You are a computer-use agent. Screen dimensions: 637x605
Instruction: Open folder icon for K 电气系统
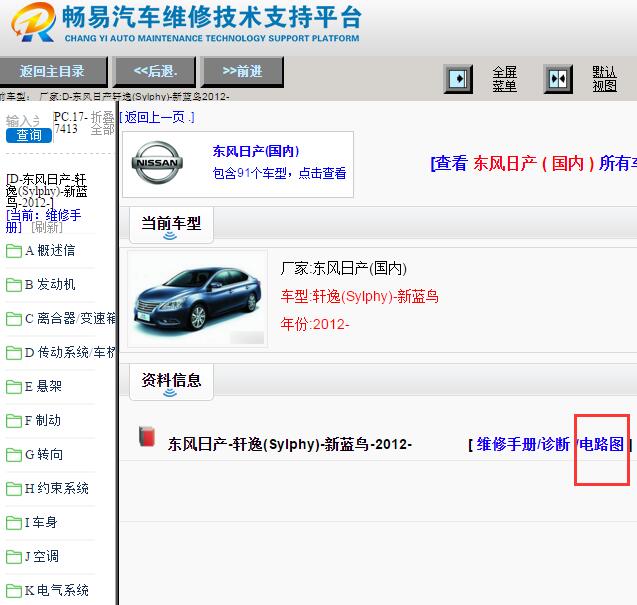click(14, 590)
